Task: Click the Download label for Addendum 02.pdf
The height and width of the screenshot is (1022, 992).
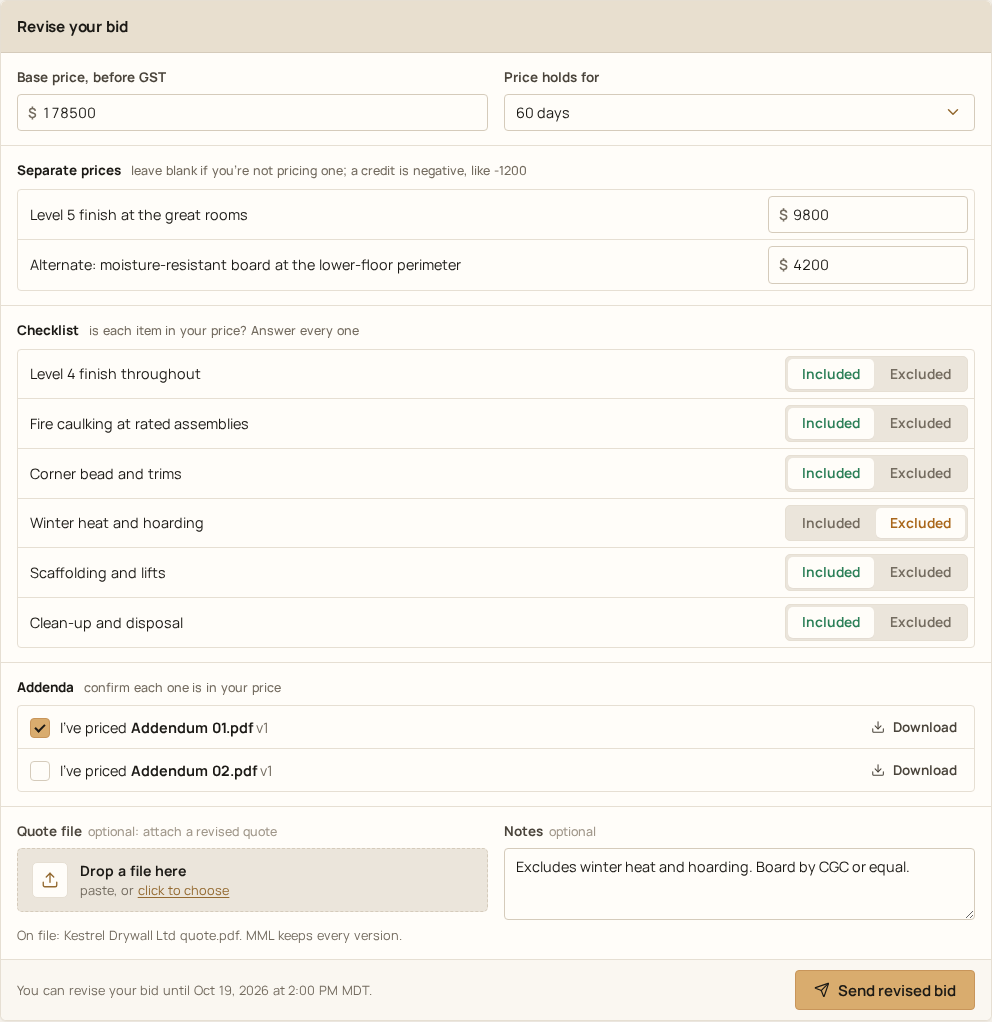Action: (x=924, y=770)
